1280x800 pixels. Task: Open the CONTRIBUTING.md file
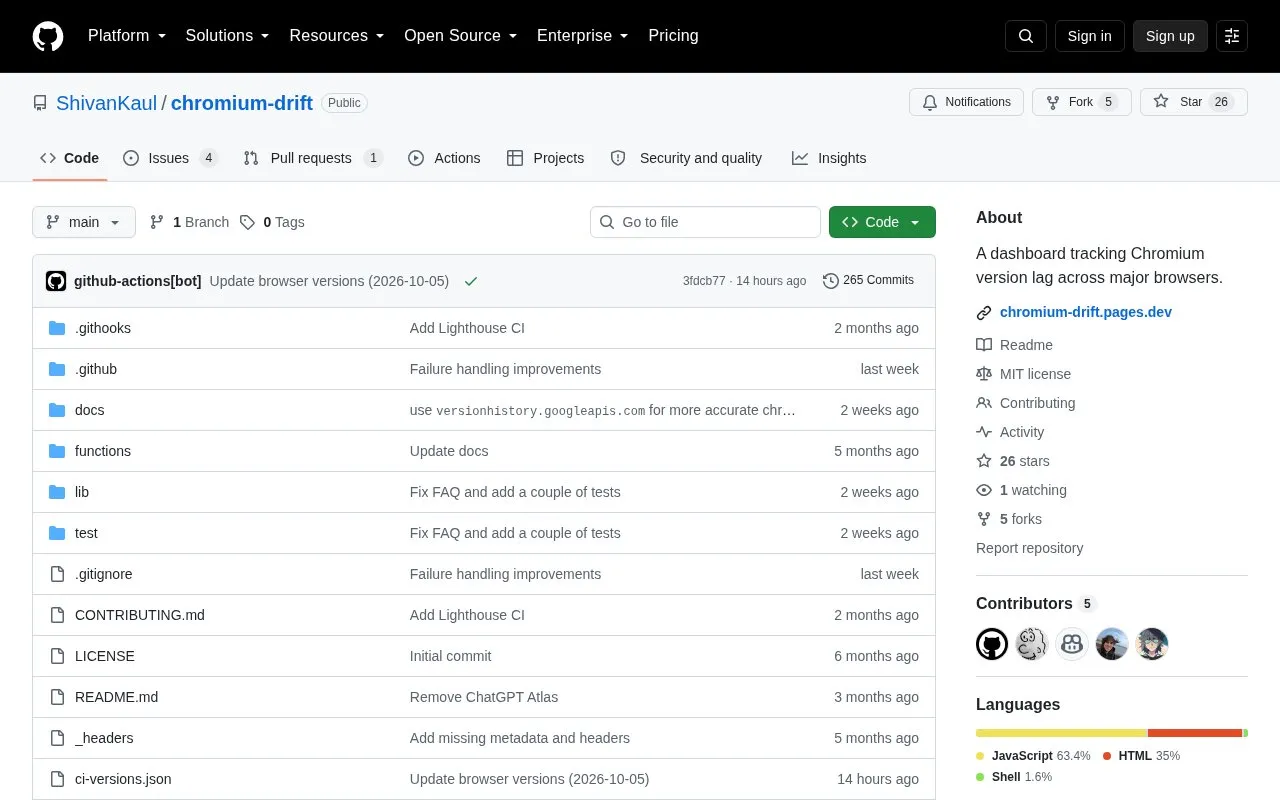click(x=140, y=615)
